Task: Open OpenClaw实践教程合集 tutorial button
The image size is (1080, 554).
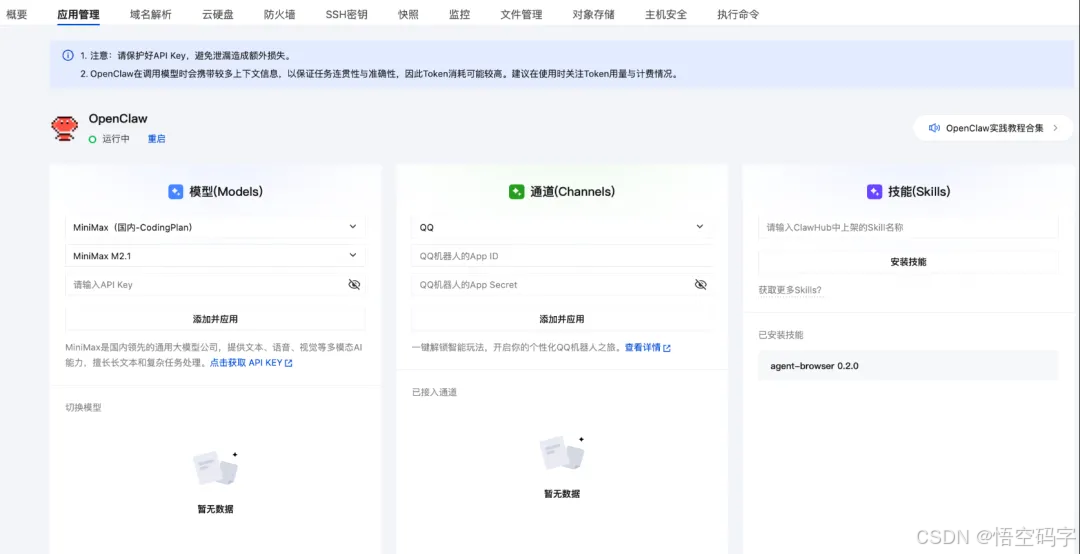Action: (x=993, y=128)
